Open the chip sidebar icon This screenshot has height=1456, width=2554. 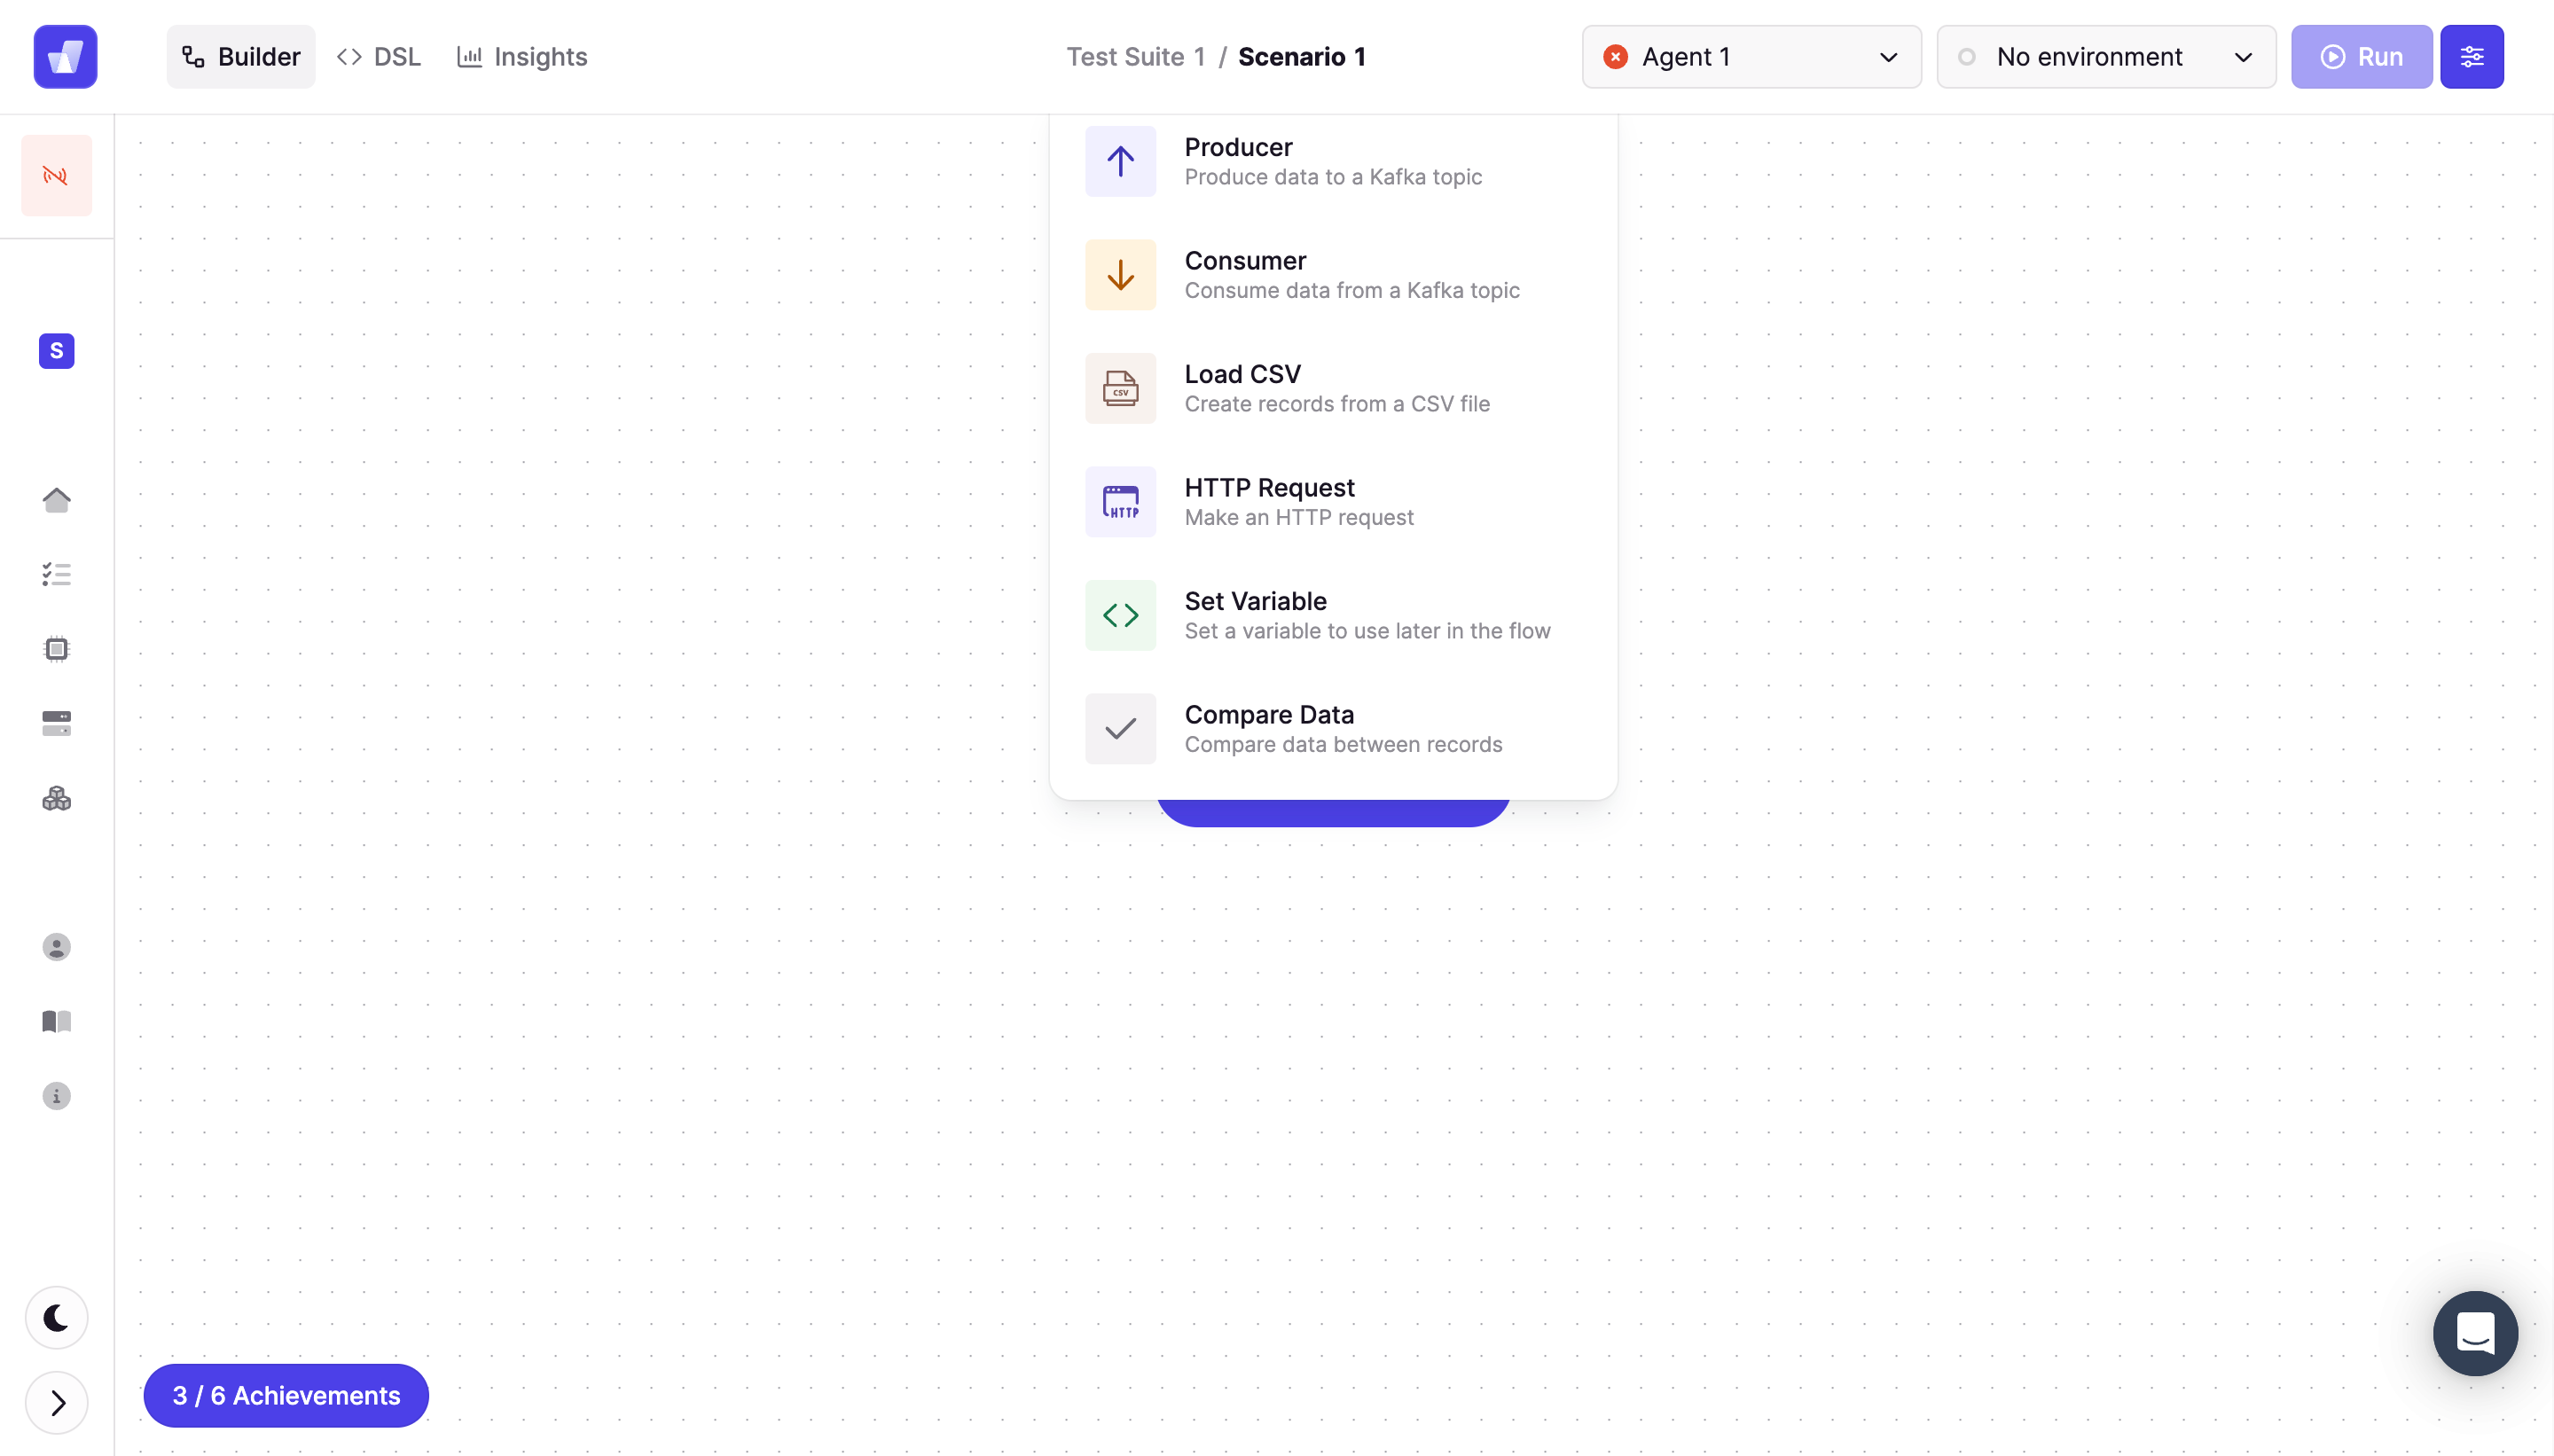click(56, 649)
